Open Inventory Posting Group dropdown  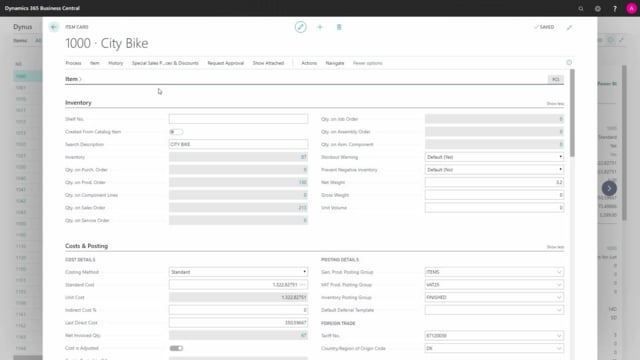tap(559, 297)
